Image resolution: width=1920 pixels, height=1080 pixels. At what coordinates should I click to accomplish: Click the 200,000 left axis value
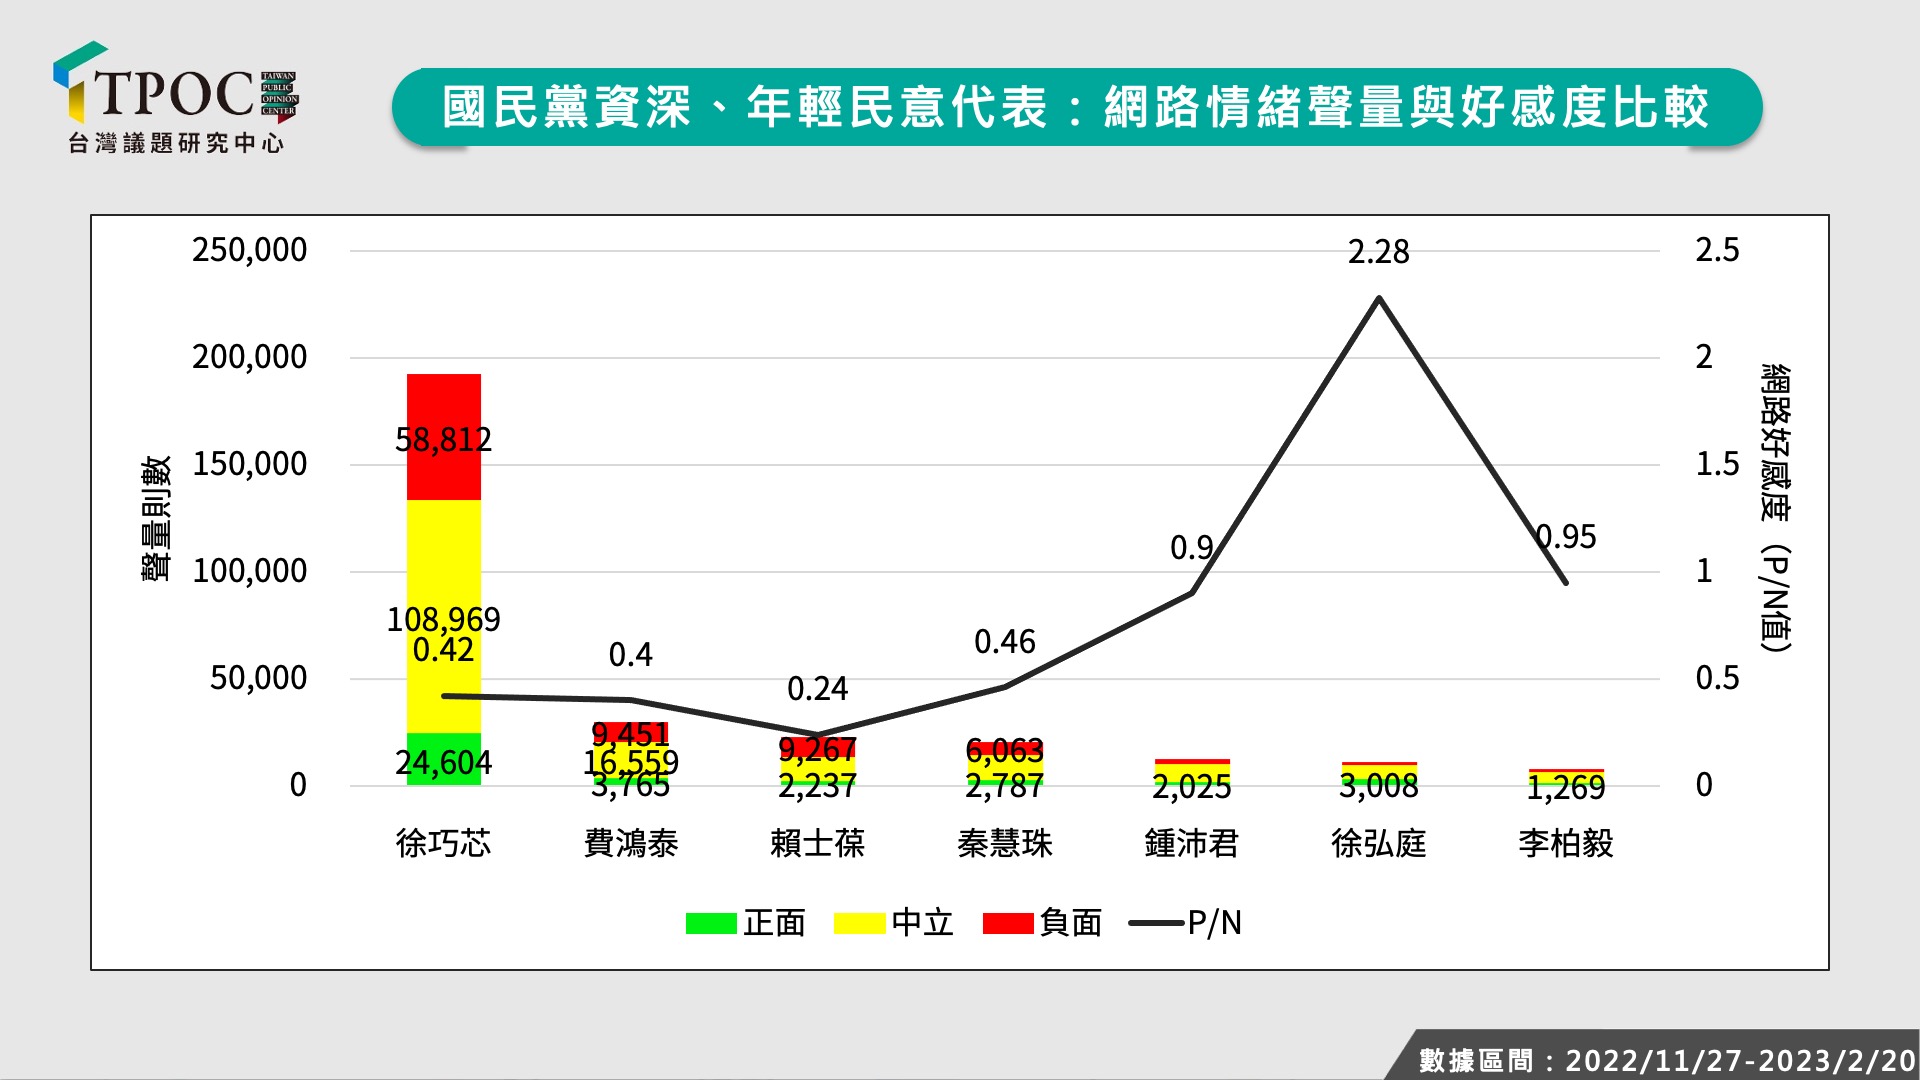click(250, 357)
